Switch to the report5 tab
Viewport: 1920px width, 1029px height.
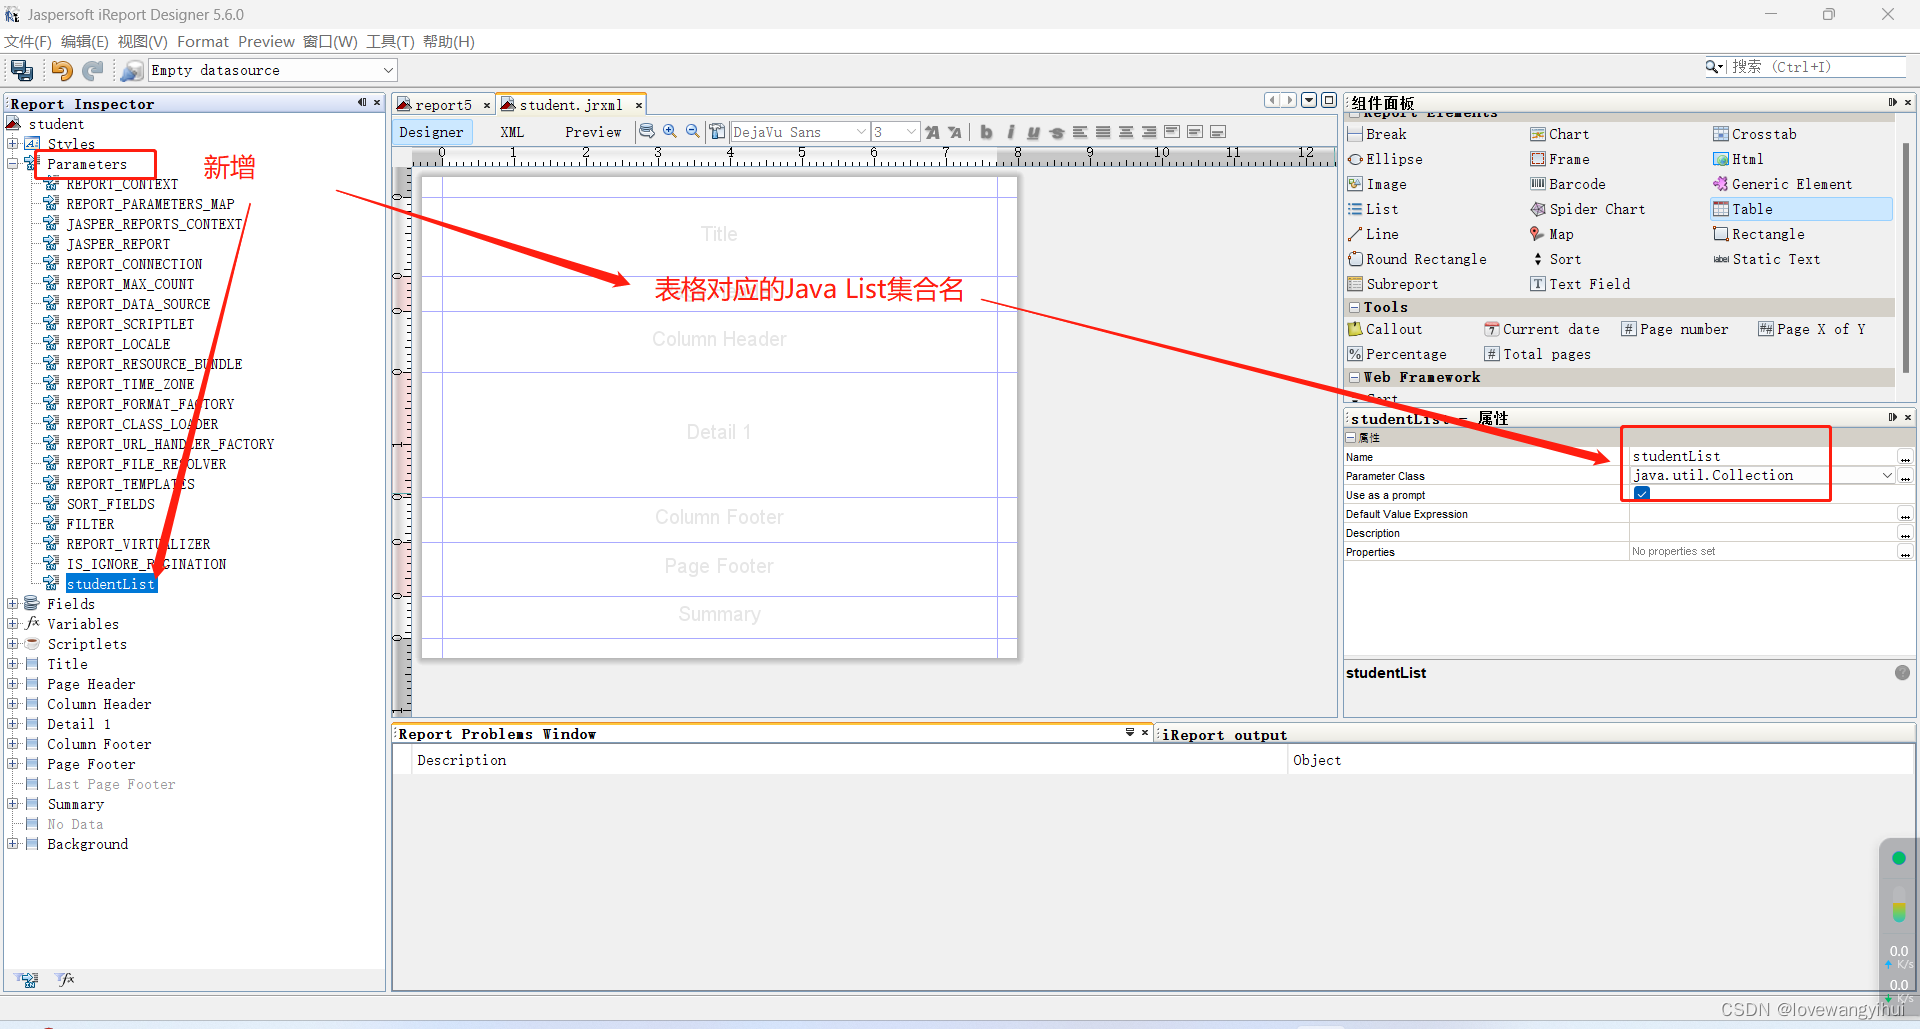(443, 105)
